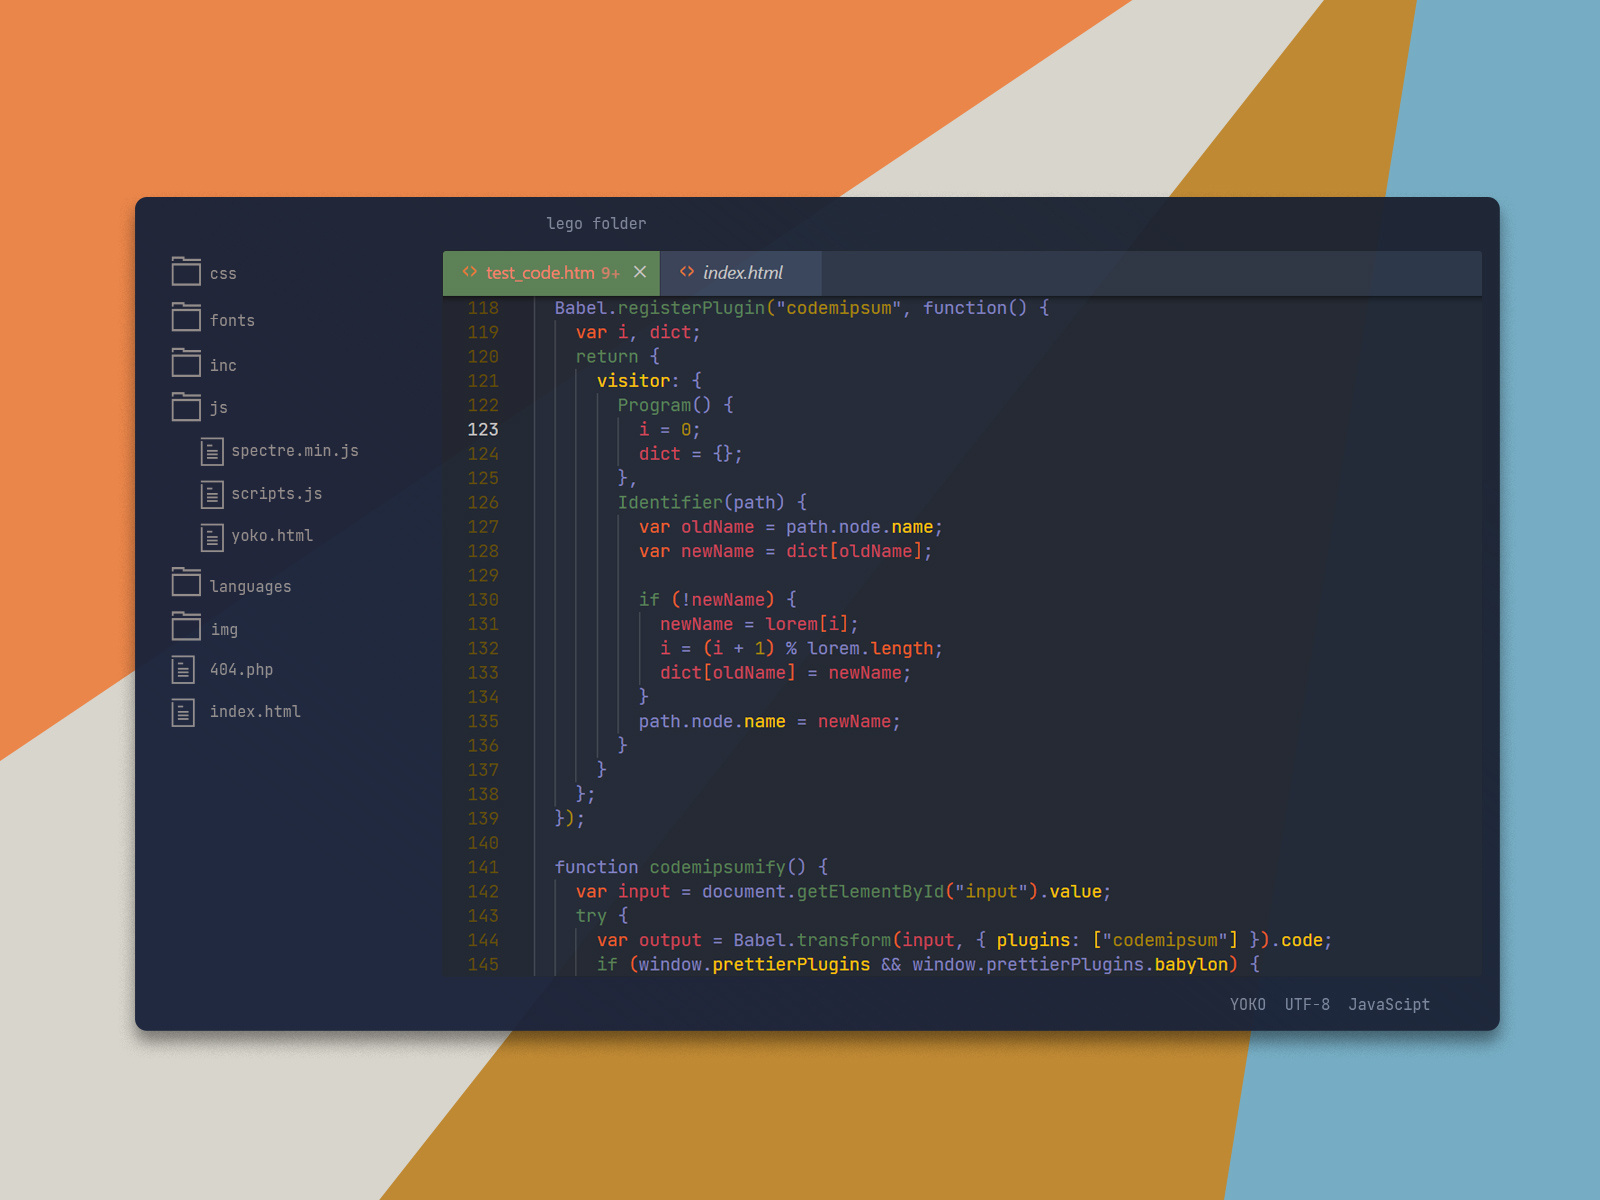Expand the inc folder

click(222, 365)
